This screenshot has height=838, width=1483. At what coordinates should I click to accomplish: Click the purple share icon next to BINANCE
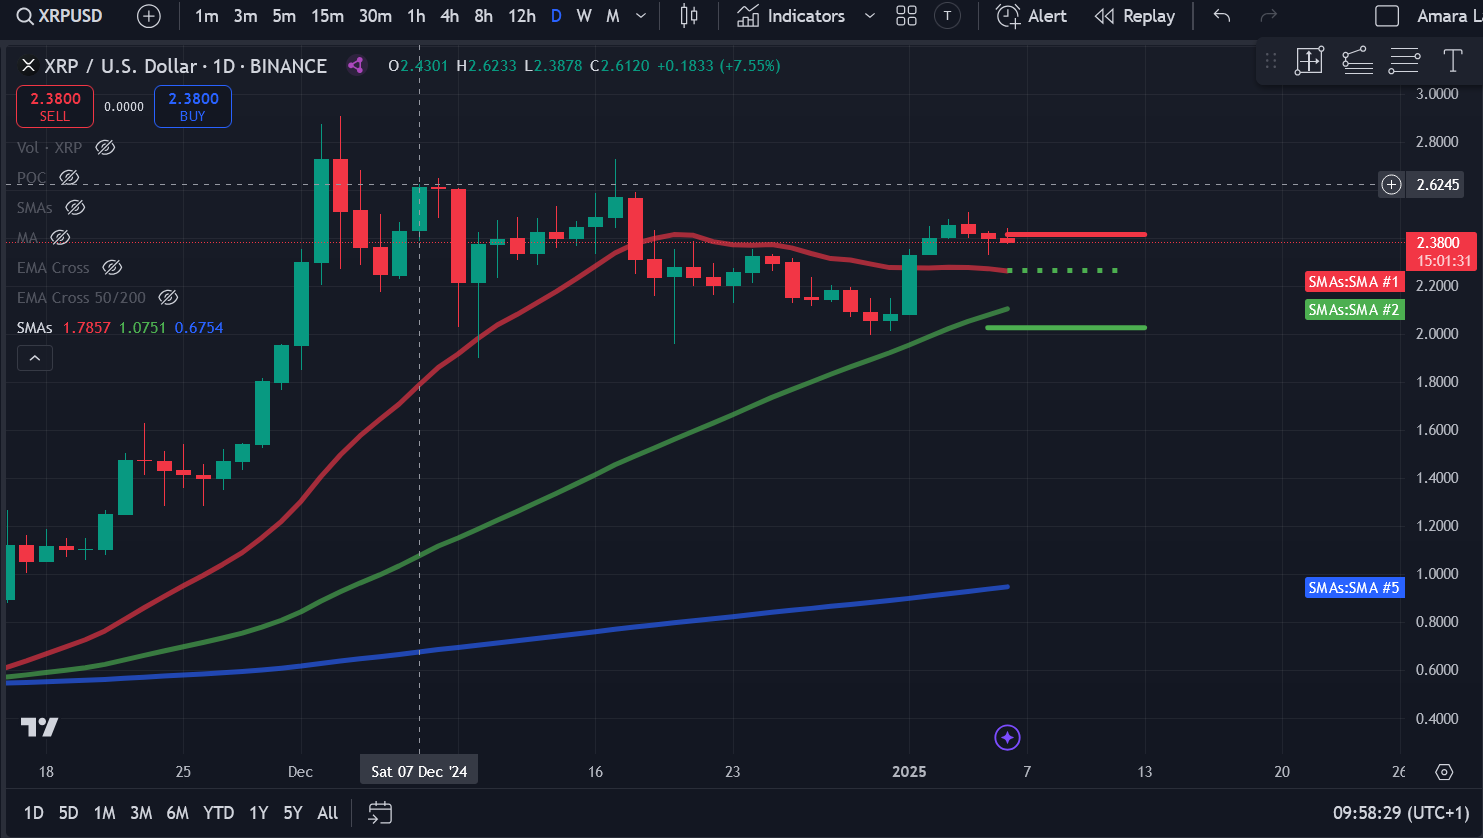point(356,66)
